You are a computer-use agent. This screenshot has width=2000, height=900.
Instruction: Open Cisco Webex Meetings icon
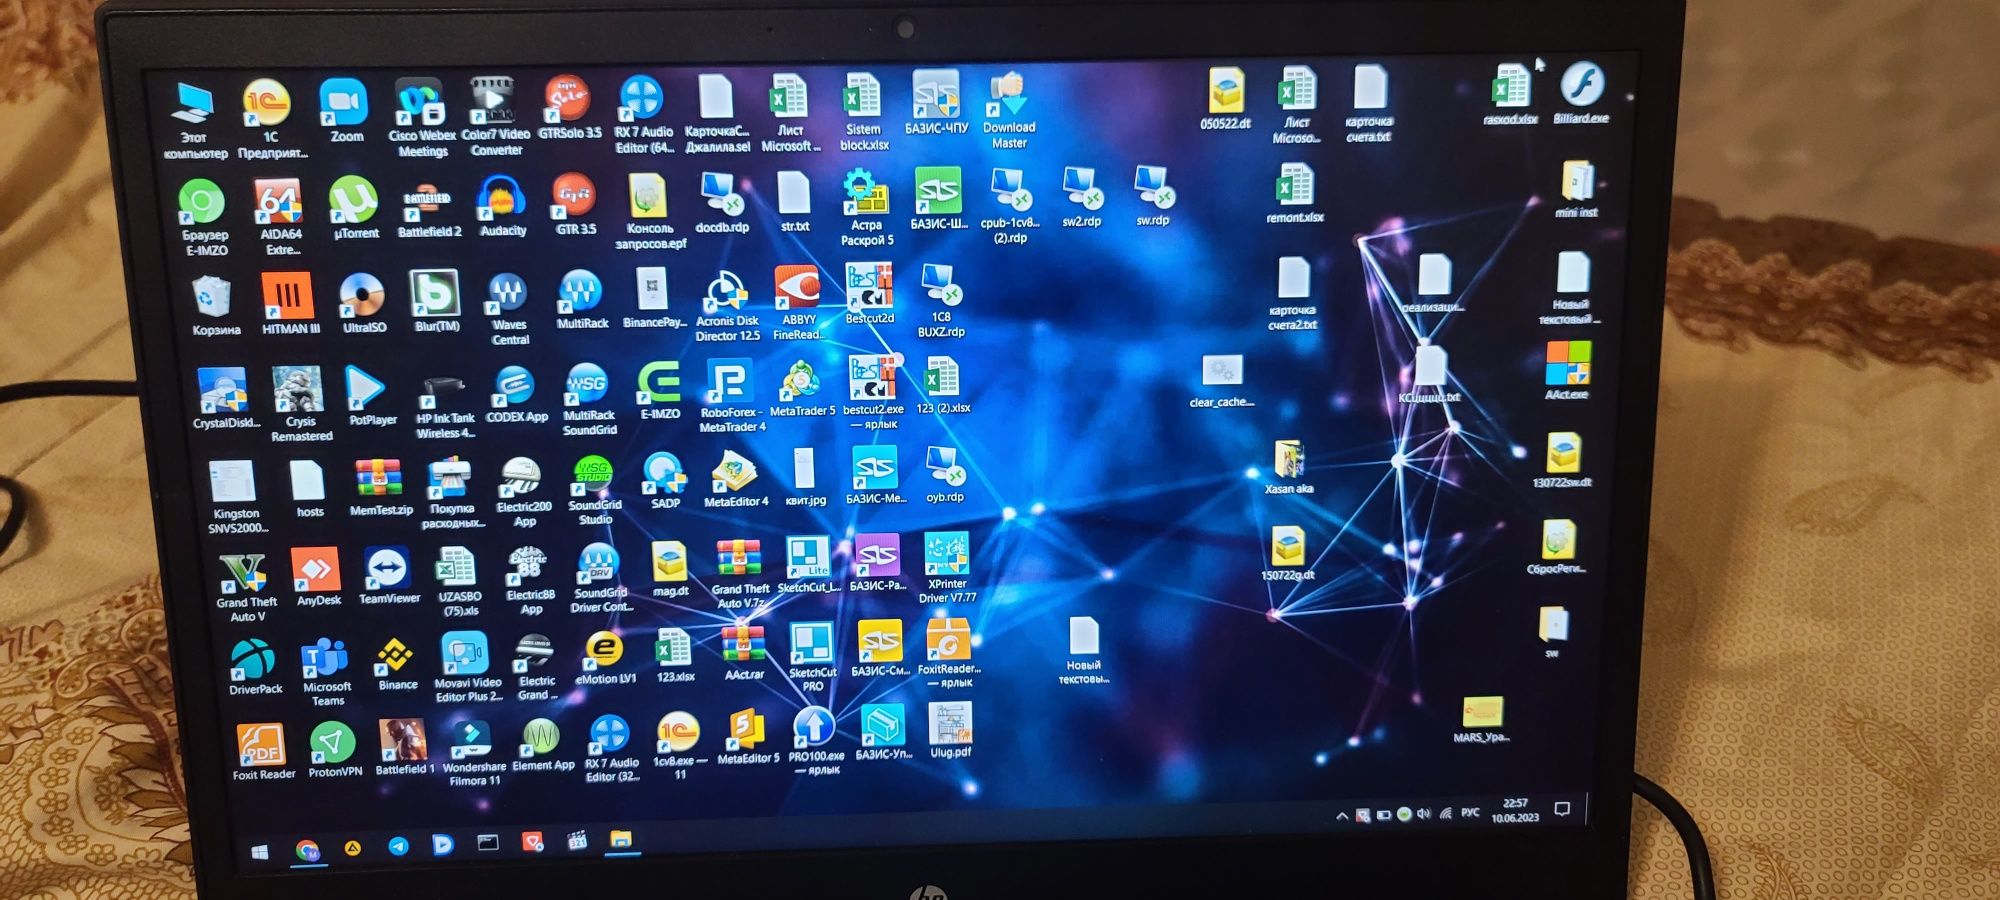[x=421, y=117]
